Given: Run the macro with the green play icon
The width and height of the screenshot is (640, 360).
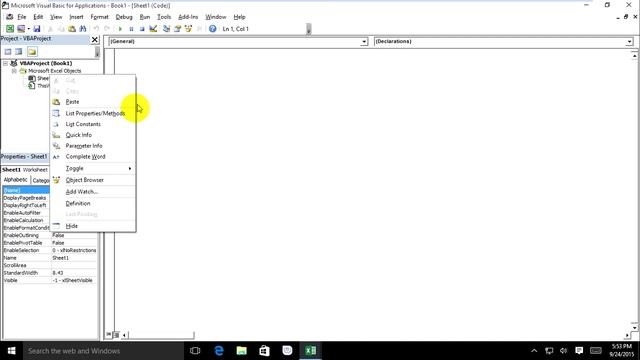Looking at the screenshot, I should tap(120, 29).
